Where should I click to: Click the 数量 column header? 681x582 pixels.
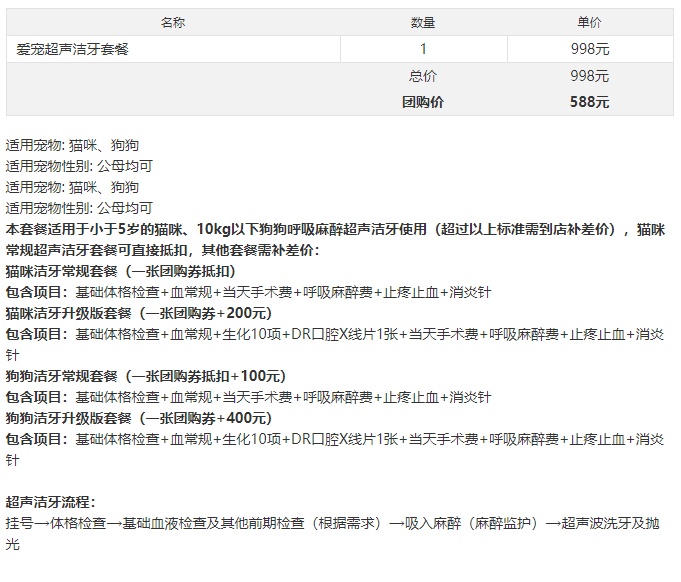tap(423, 22)
